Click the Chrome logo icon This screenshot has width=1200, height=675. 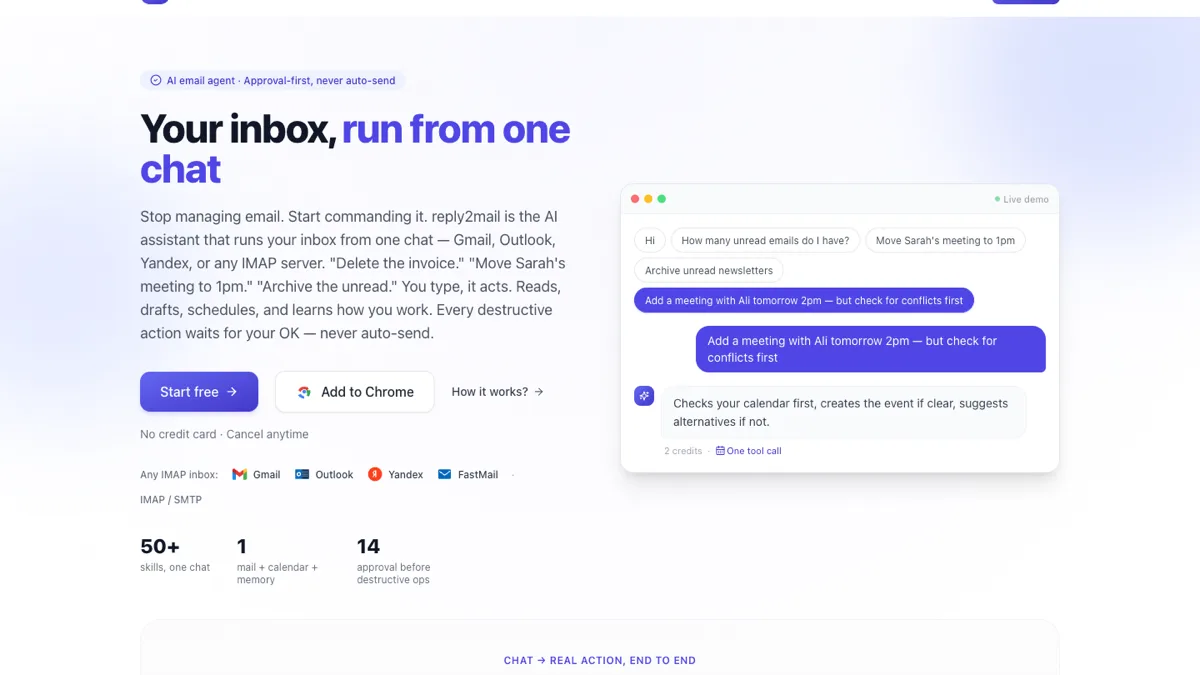305,392
